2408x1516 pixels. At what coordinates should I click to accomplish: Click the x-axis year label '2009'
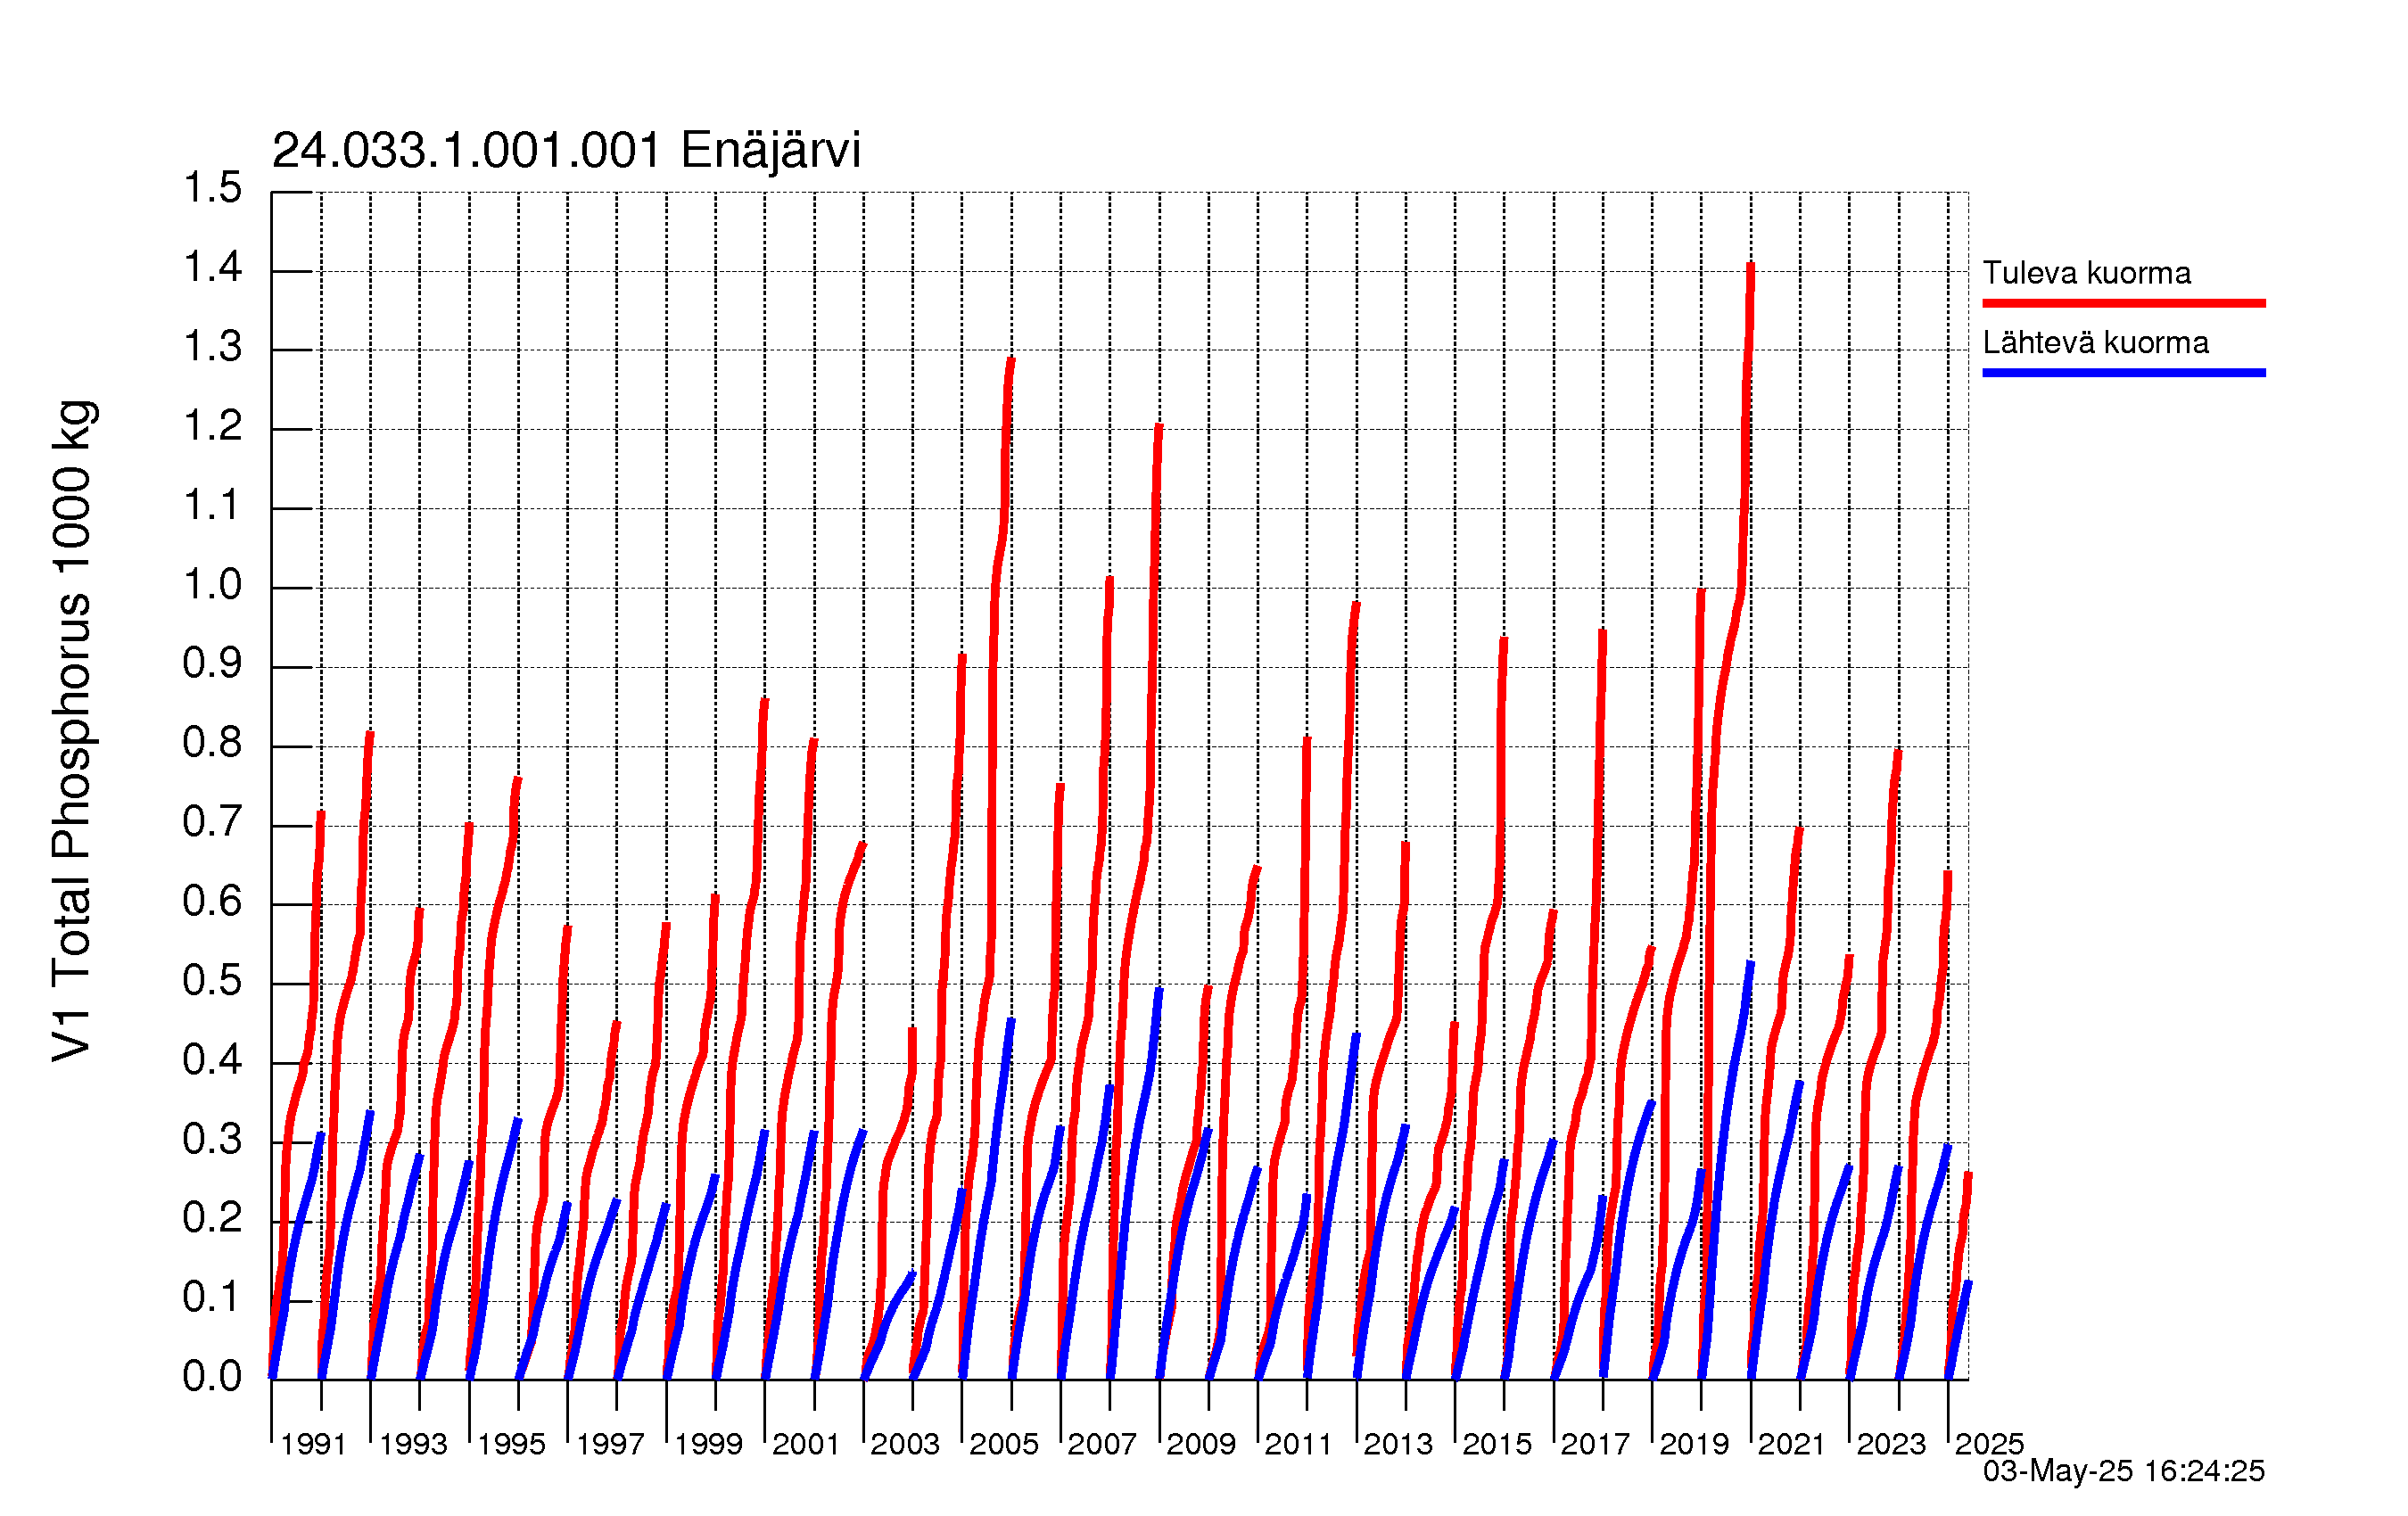[x=1201, y=1444]
